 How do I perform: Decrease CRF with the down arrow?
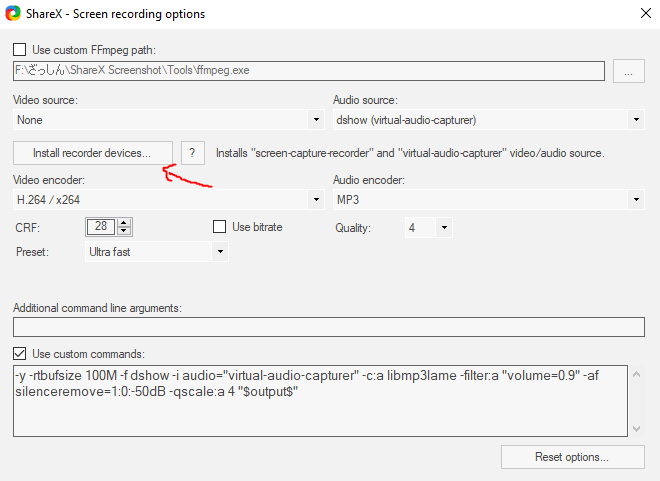(x=124, y=231)
